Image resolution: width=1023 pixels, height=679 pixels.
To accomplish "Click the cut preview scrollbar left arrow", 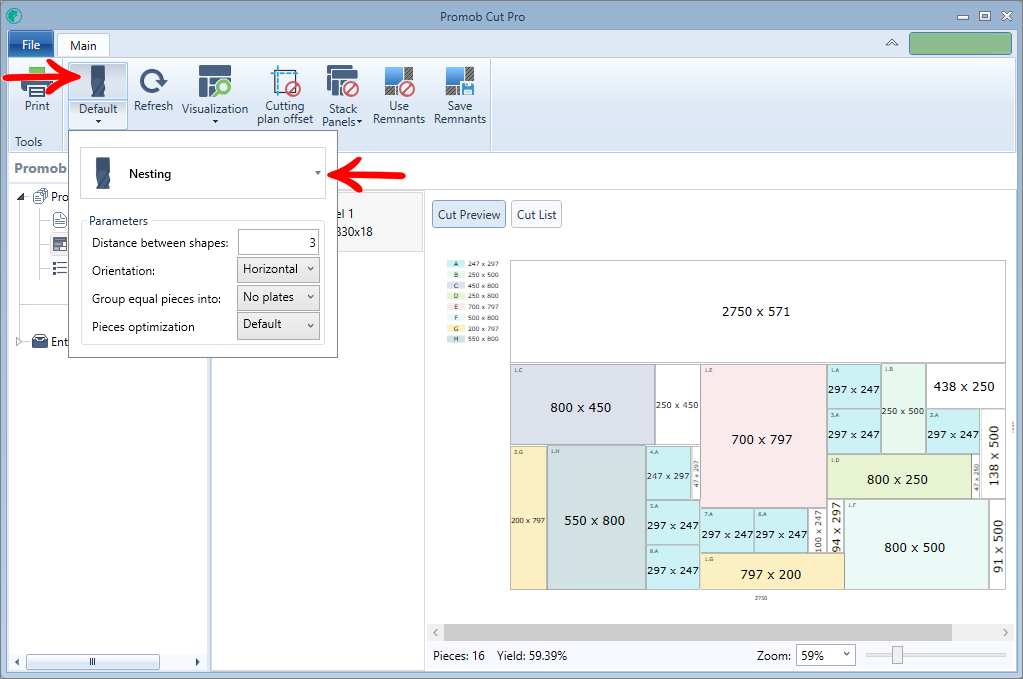I will [436, 632].
